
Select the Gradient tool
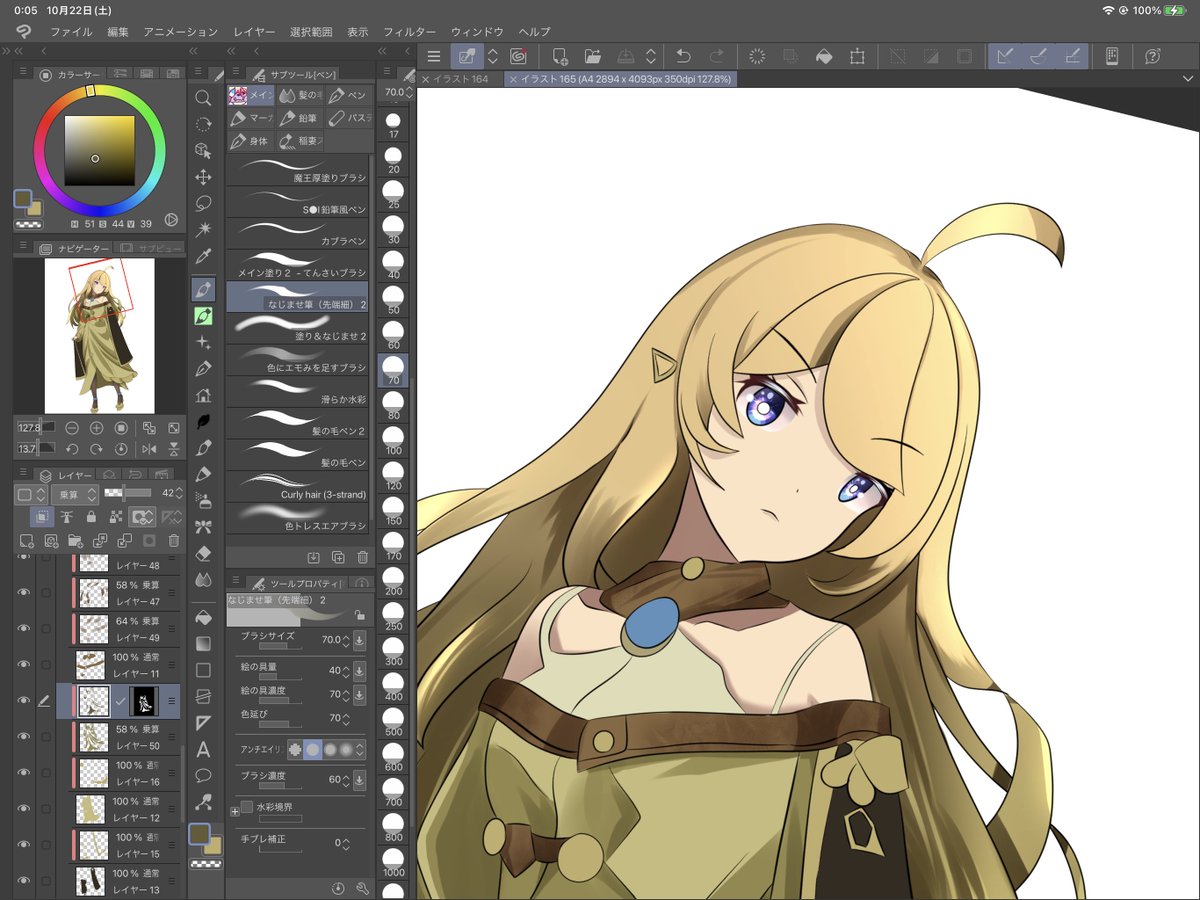pyautogui.click(x=203, y=643)
